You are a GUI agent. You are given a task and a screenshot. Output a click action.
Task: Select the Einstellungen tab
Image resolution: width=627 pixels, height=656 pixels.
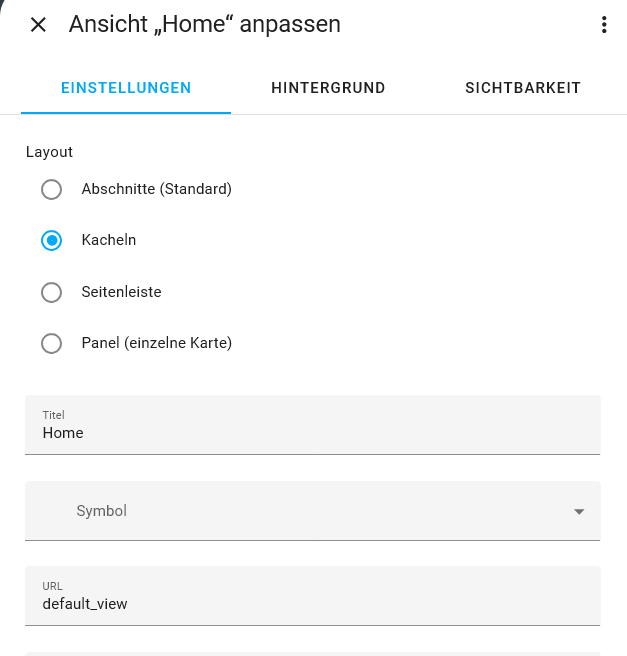coord(126,88)
